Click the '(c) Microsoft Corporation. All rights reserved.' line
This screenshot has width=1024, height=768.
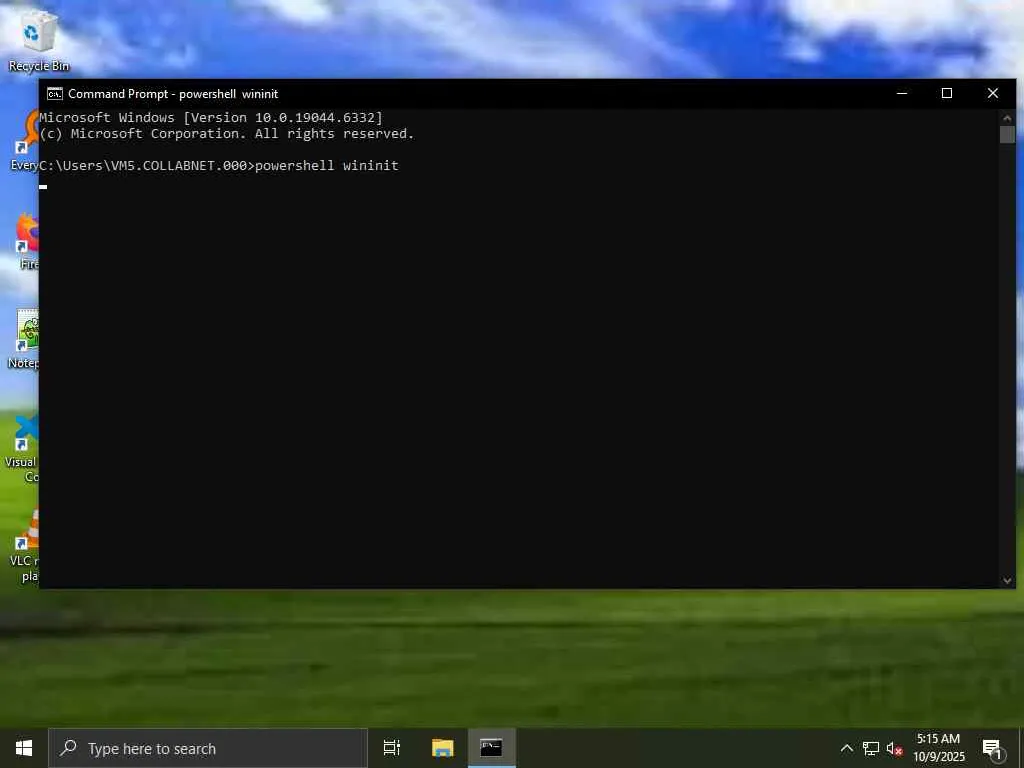click(x=227, y=134)
